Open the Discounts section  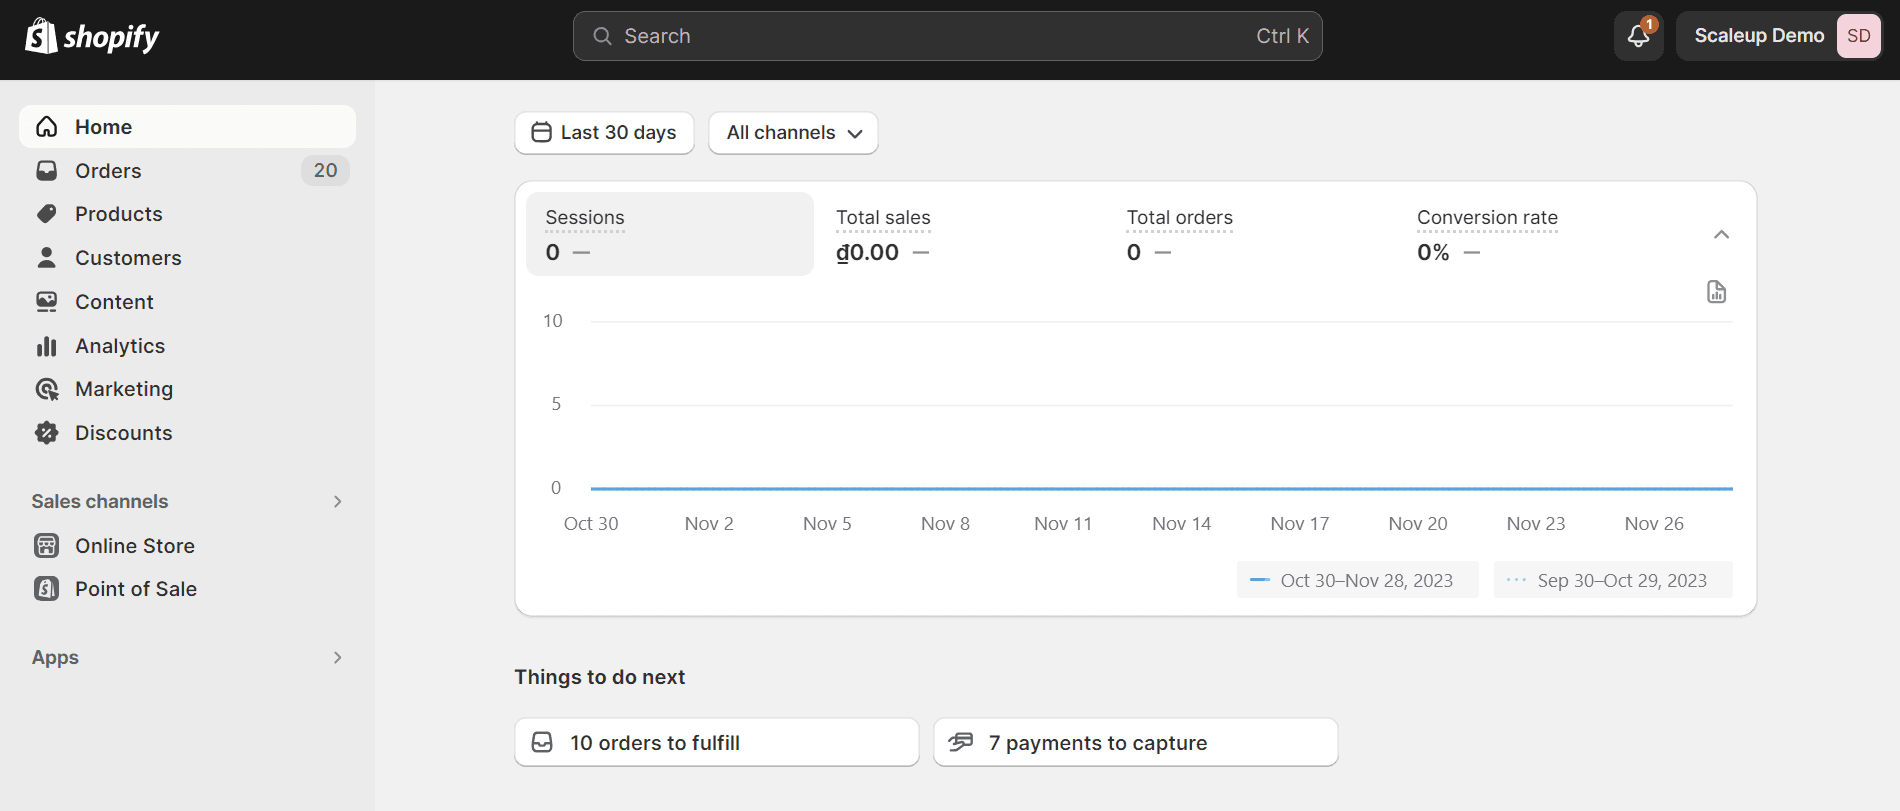point(187,433)
